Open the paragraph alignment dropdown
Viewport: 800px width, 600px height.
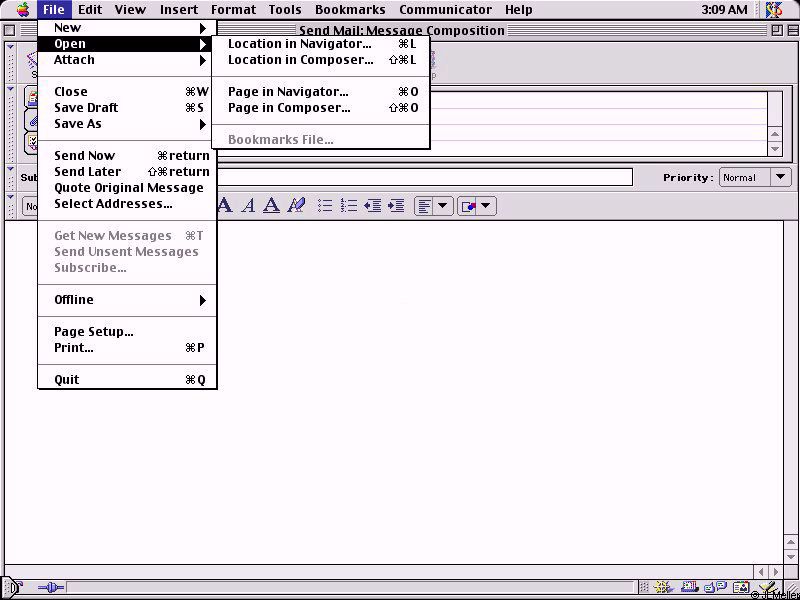point(433,206)
